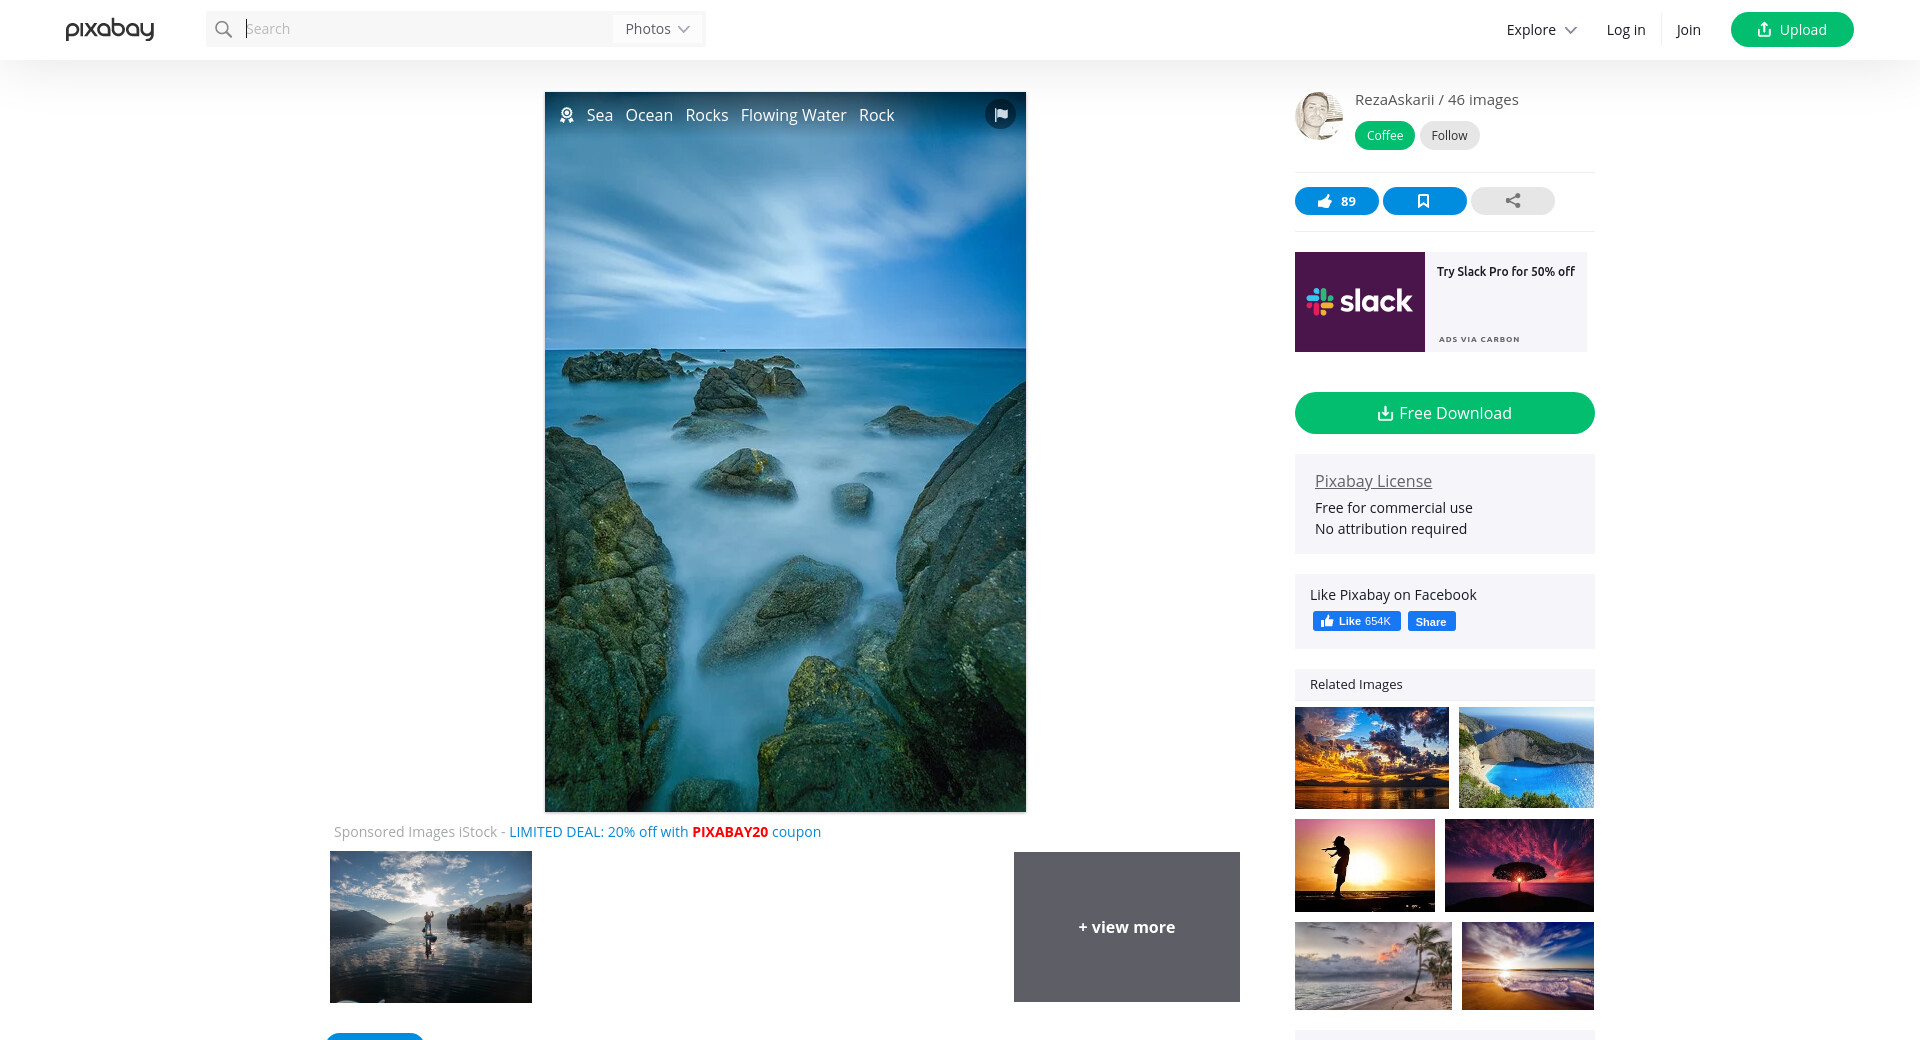Click the Pixabay logo
Viewport: 1920px width, 1040px height.
pos(110,30)
